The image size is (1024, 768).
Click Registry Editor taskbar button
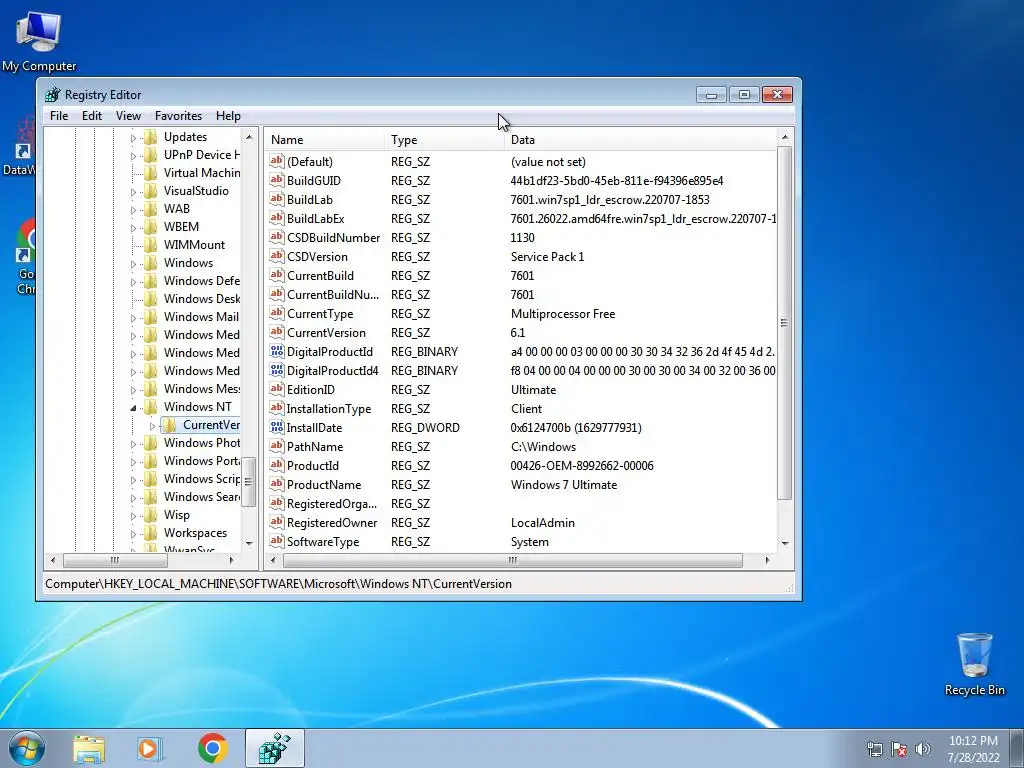[275, 748]
